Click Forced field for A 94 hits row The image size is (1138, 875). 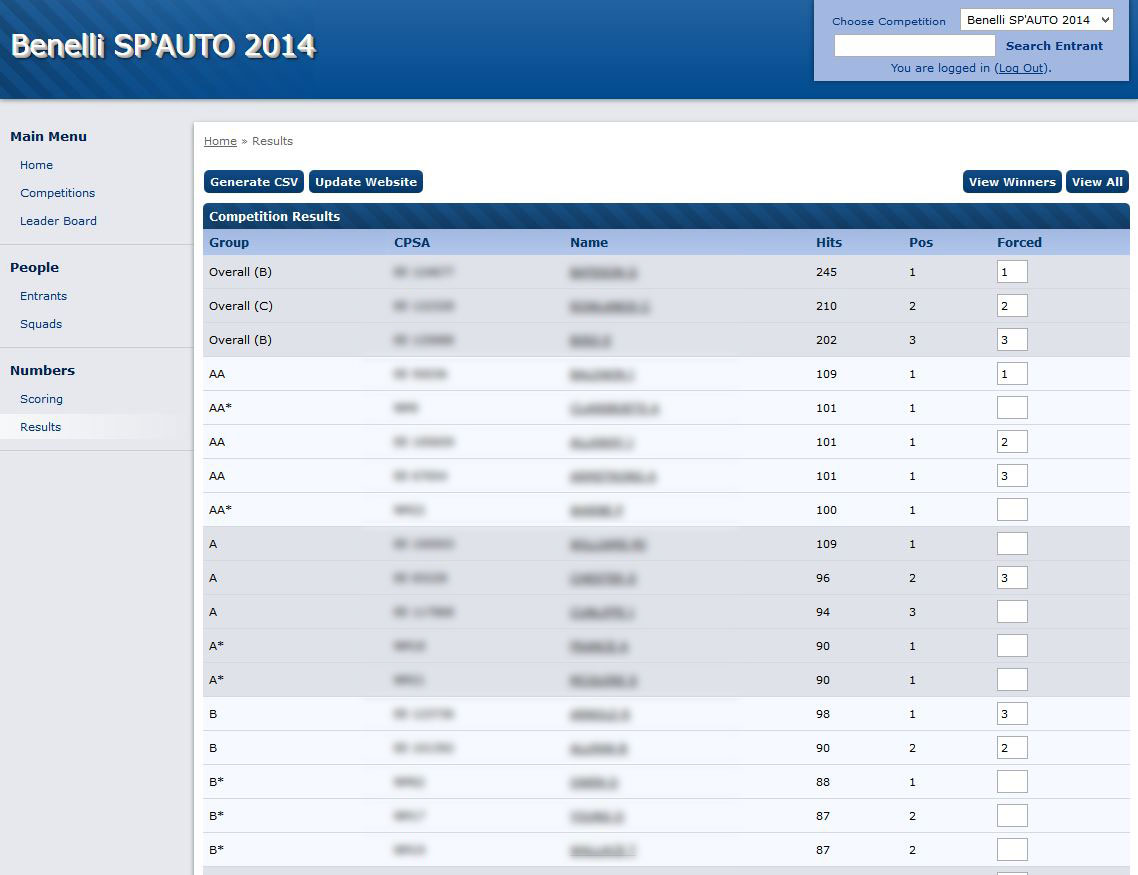tap(1012, 612)
